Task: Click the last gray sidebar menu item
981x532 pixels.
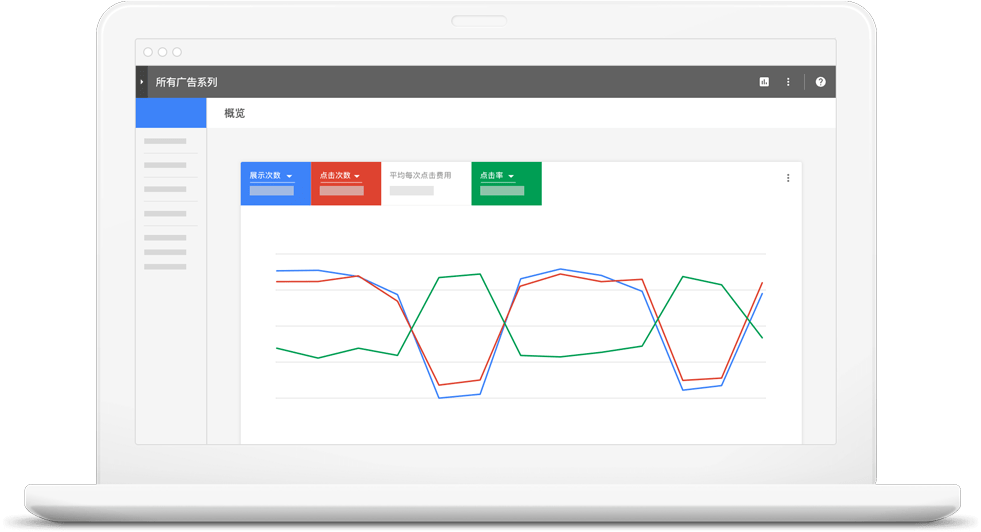Action: 165,267
